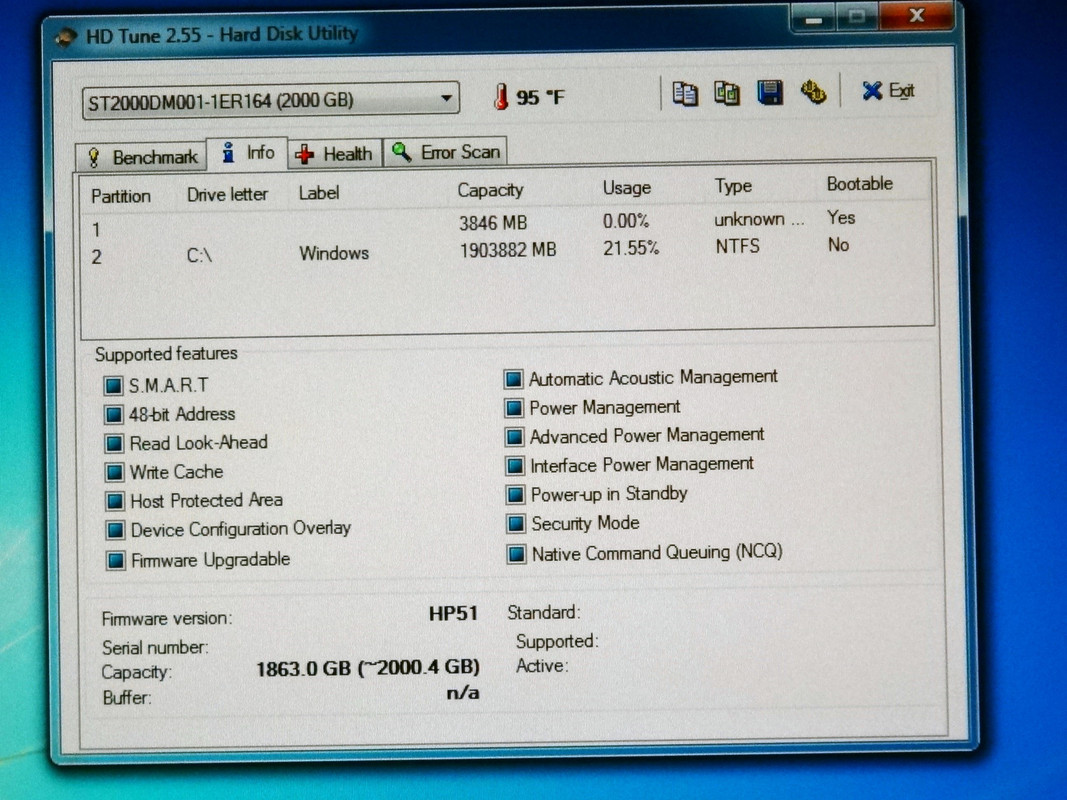Toggle the 48-bit Address checkbox
Screen dimensions: 1067x800
[113, 414]
